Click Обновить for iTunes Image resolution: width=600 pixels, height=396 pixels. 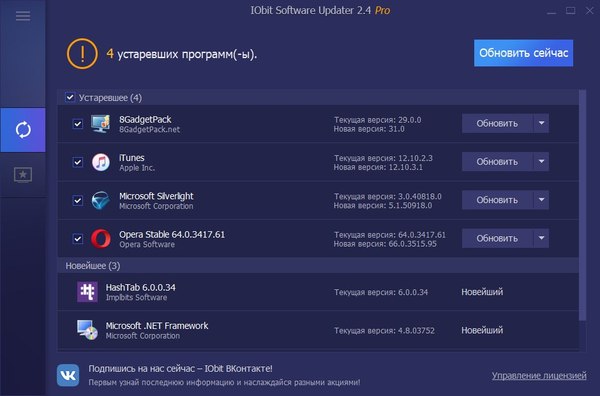(497, 161)
